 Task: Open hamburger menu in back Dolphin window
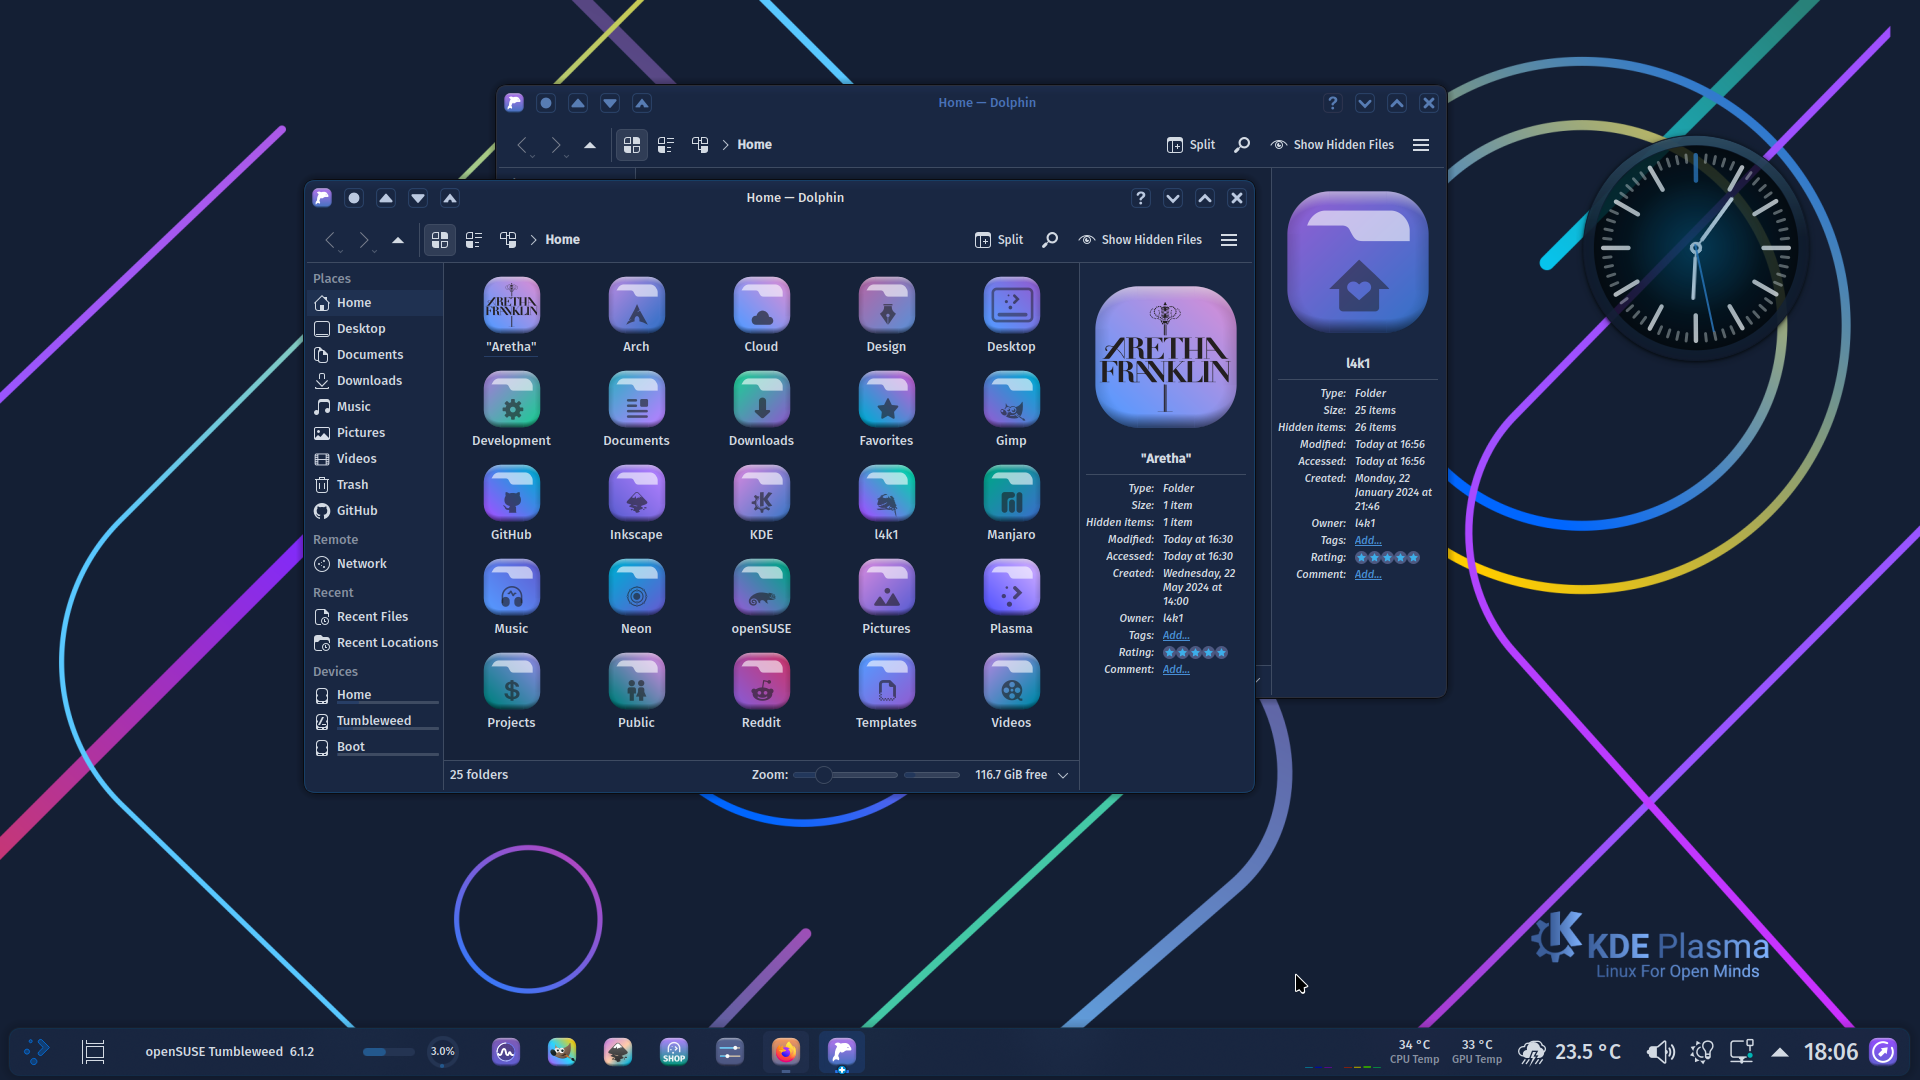click(x=1421, y=145)
